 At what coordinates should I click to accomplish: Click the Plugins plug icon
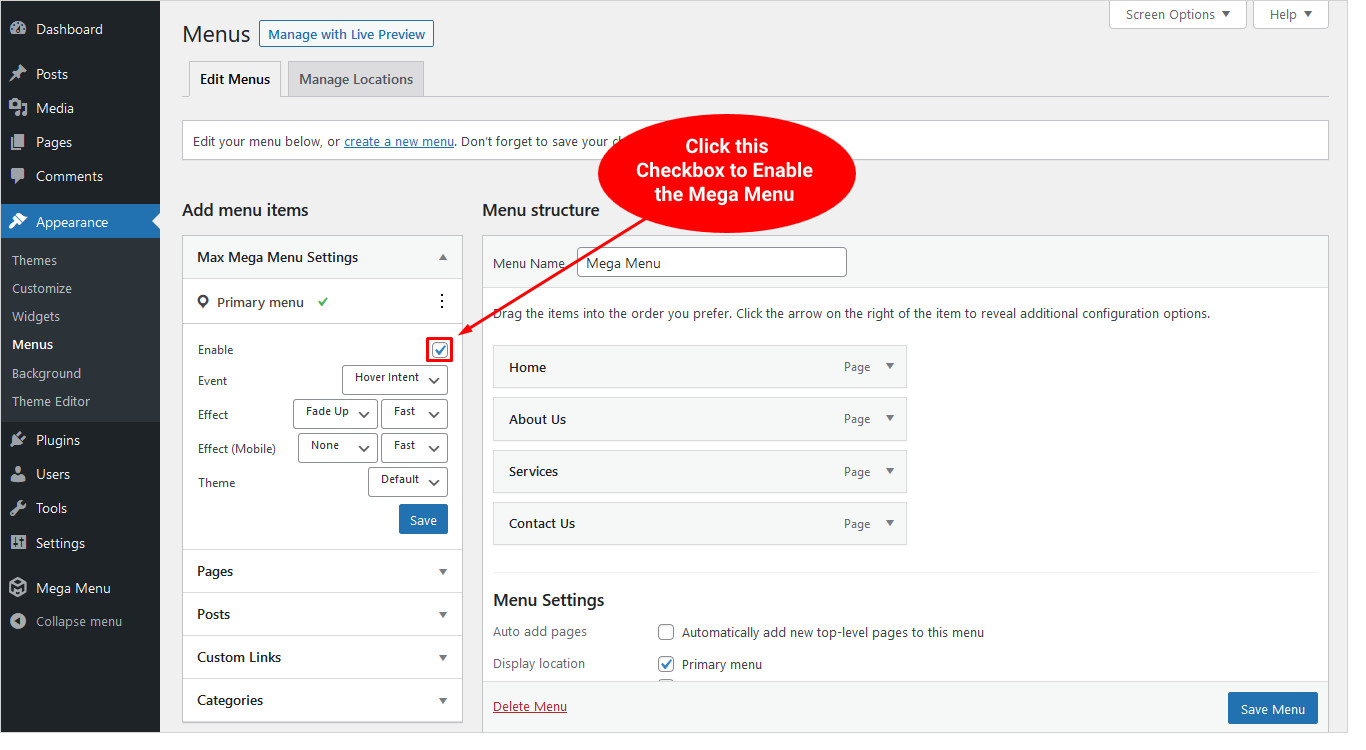click(18, 440)
